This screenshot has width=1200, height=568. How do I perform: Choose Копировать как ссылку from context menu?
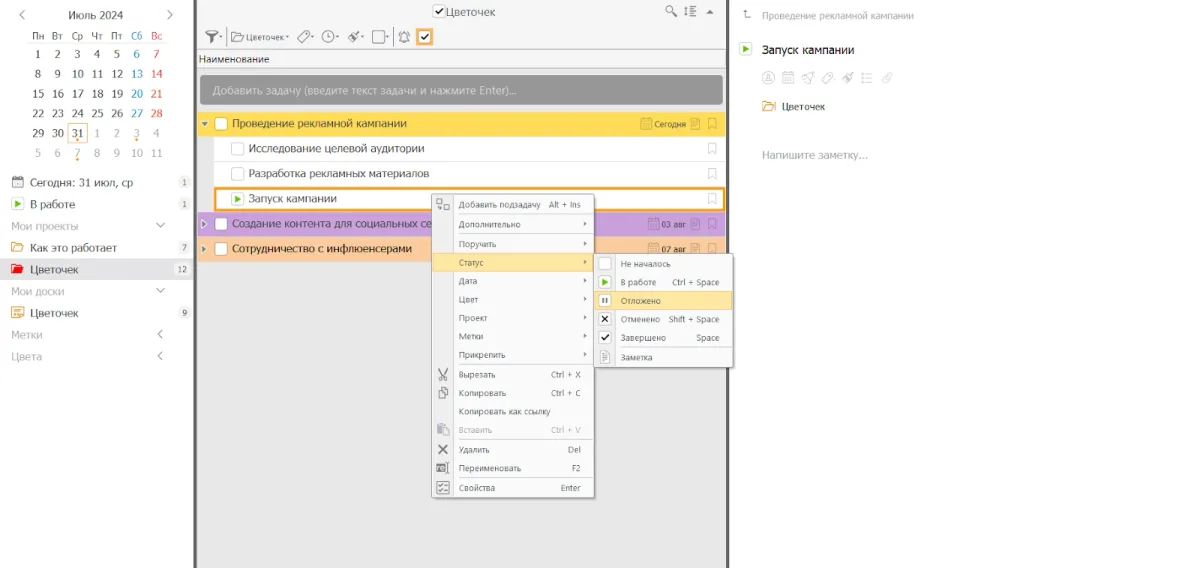tap(504, 411)
